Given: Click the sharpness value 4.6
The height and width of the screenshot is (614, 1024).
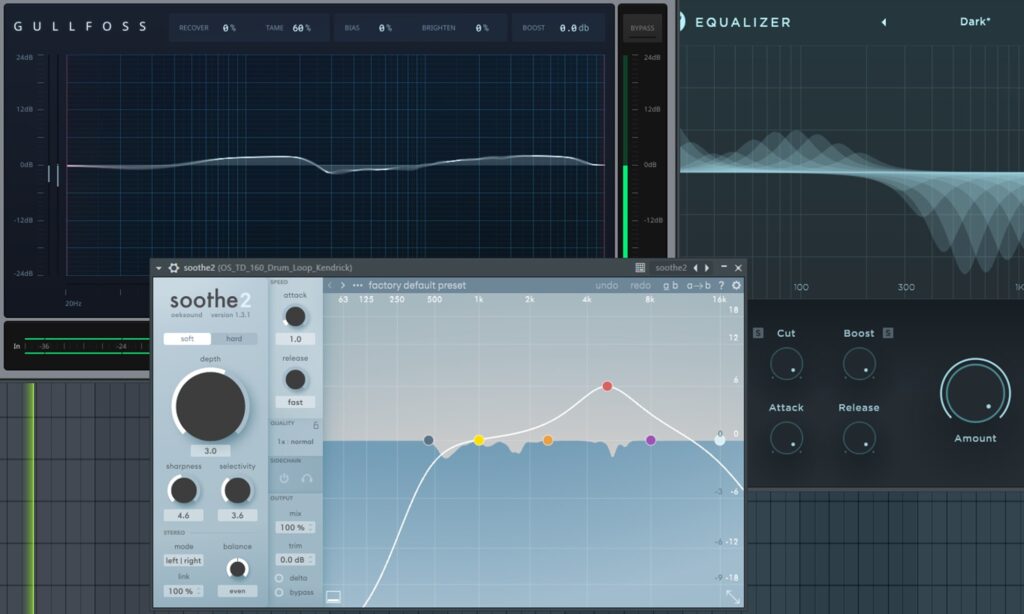Looking at the screenshot, I should point(184,515).
